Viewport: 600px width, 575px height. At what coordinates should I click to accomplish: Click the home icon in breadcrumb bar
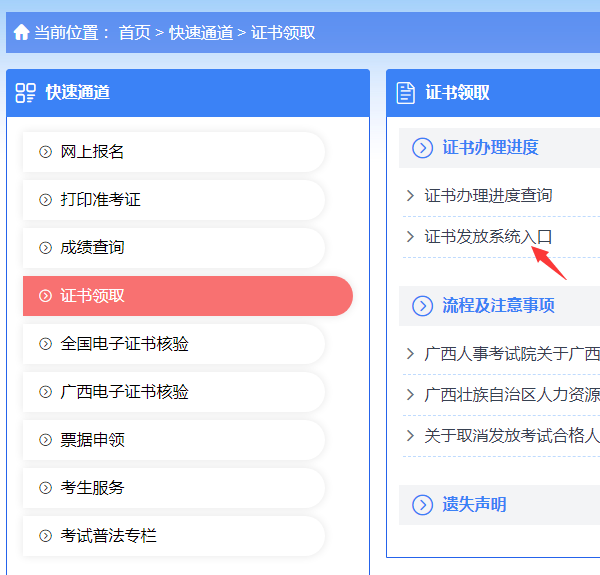tap(21, 32)
